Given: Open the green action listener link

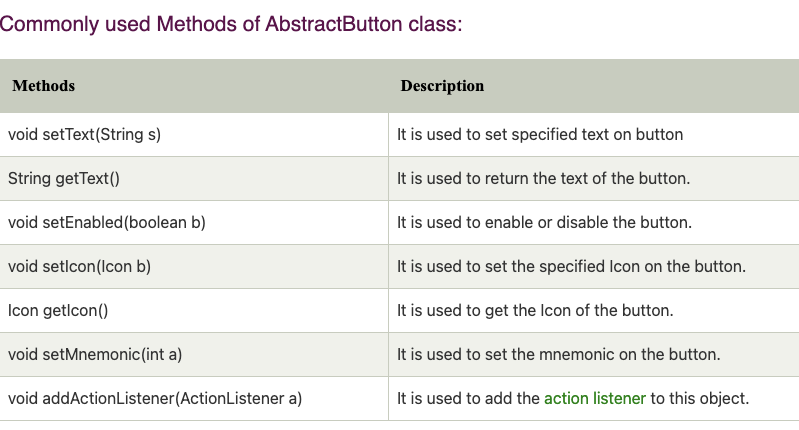Looking at the screenshot, I should [595, 398].
